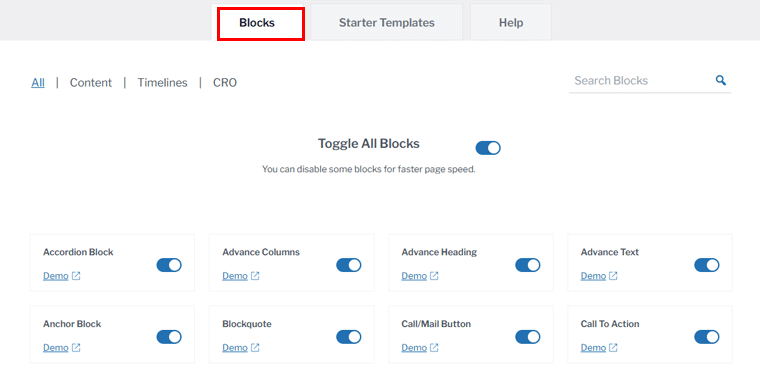
Task: Click the search magnifier icon
Action: (x=721, y=80)
